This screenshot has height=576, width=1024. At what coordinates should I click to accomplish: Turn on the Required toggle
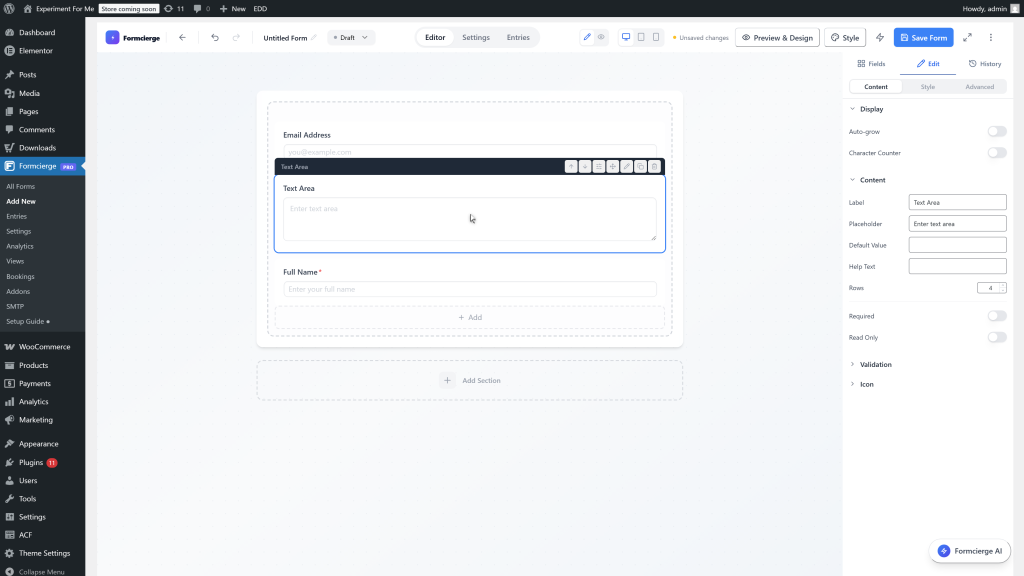[x=996, y=315]
